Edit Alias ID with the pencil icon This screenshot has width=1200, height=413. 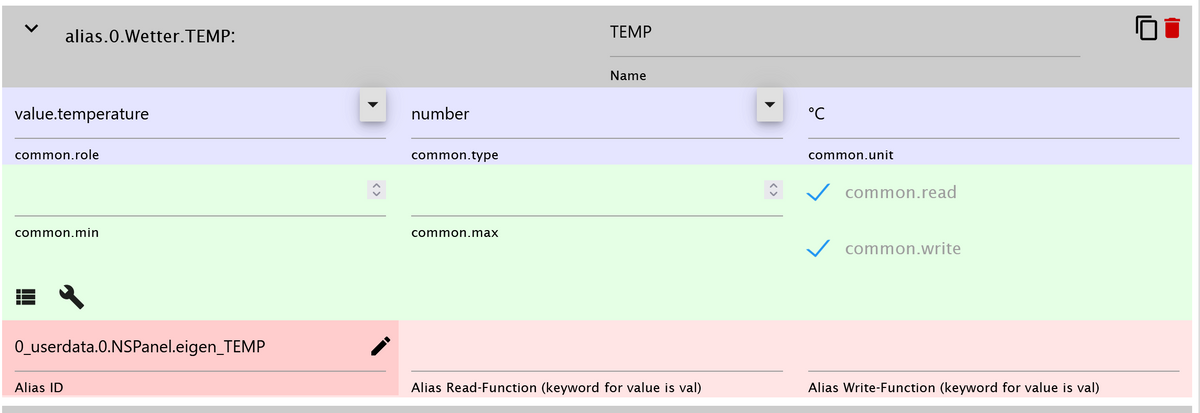[x=380, y=346]
